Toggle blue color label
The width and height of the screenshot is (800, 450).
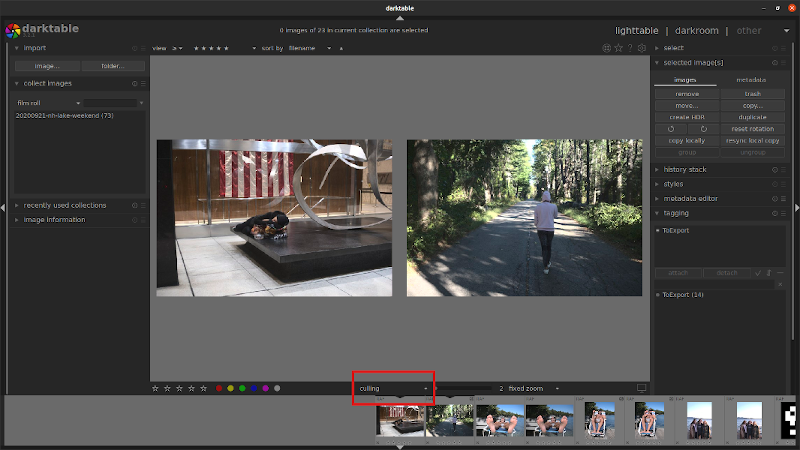point(254,388)
